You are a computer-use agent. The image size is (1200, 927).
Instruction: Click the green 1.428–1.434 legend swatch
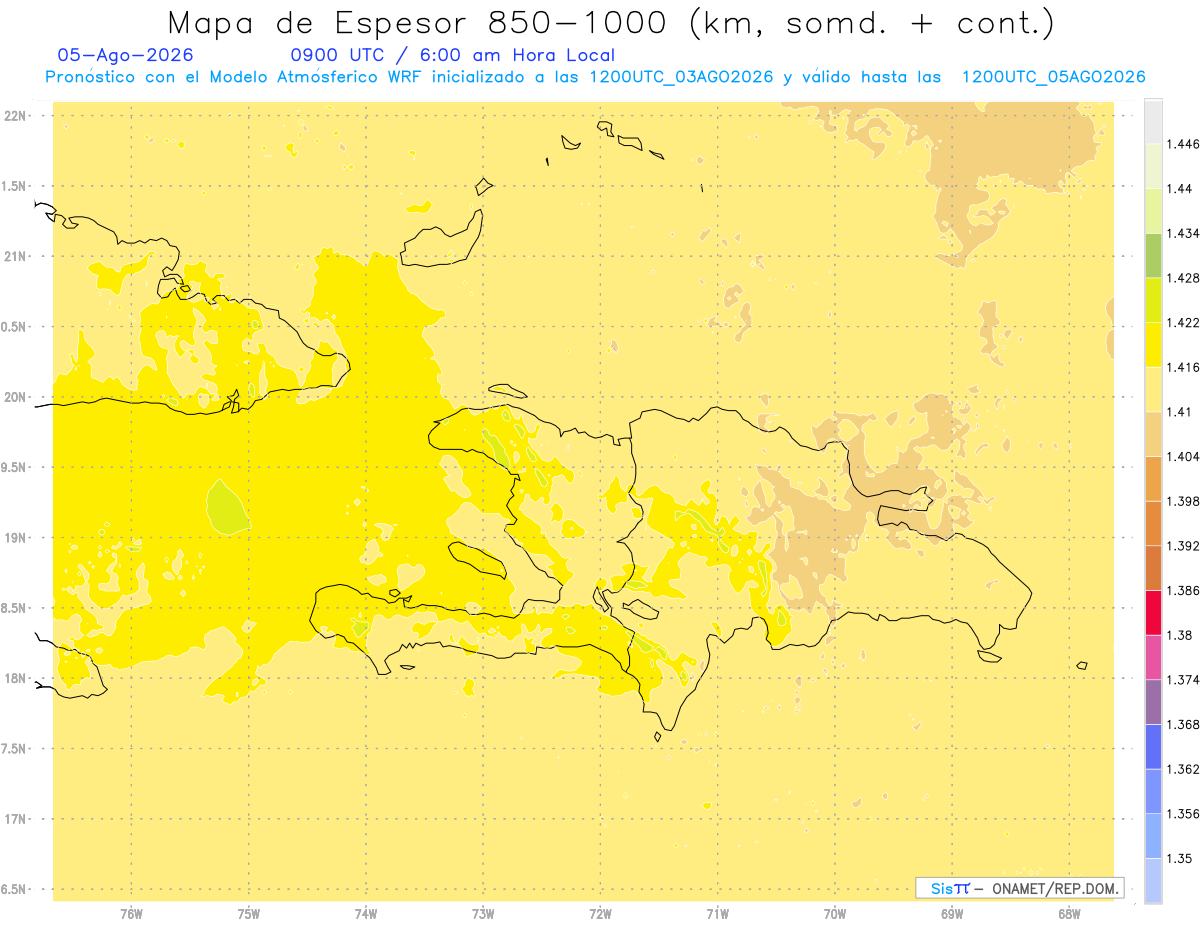pos(1153,255)
